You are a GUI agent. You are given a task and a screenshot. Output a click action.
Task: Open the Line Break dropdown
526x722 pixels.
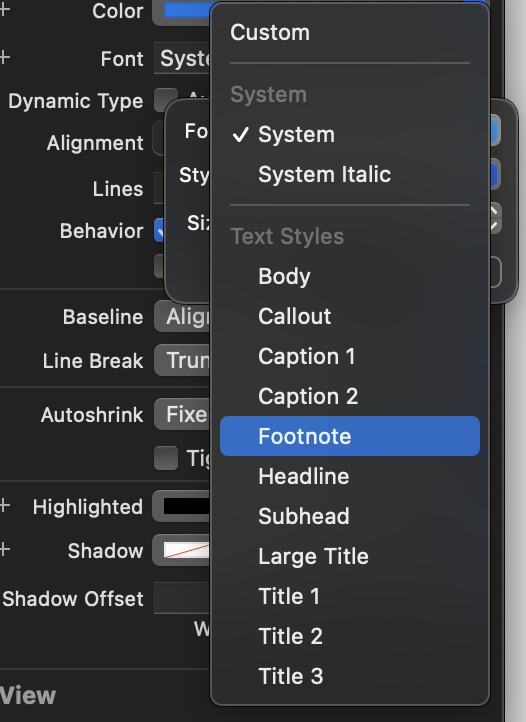(x=182, y=360)
